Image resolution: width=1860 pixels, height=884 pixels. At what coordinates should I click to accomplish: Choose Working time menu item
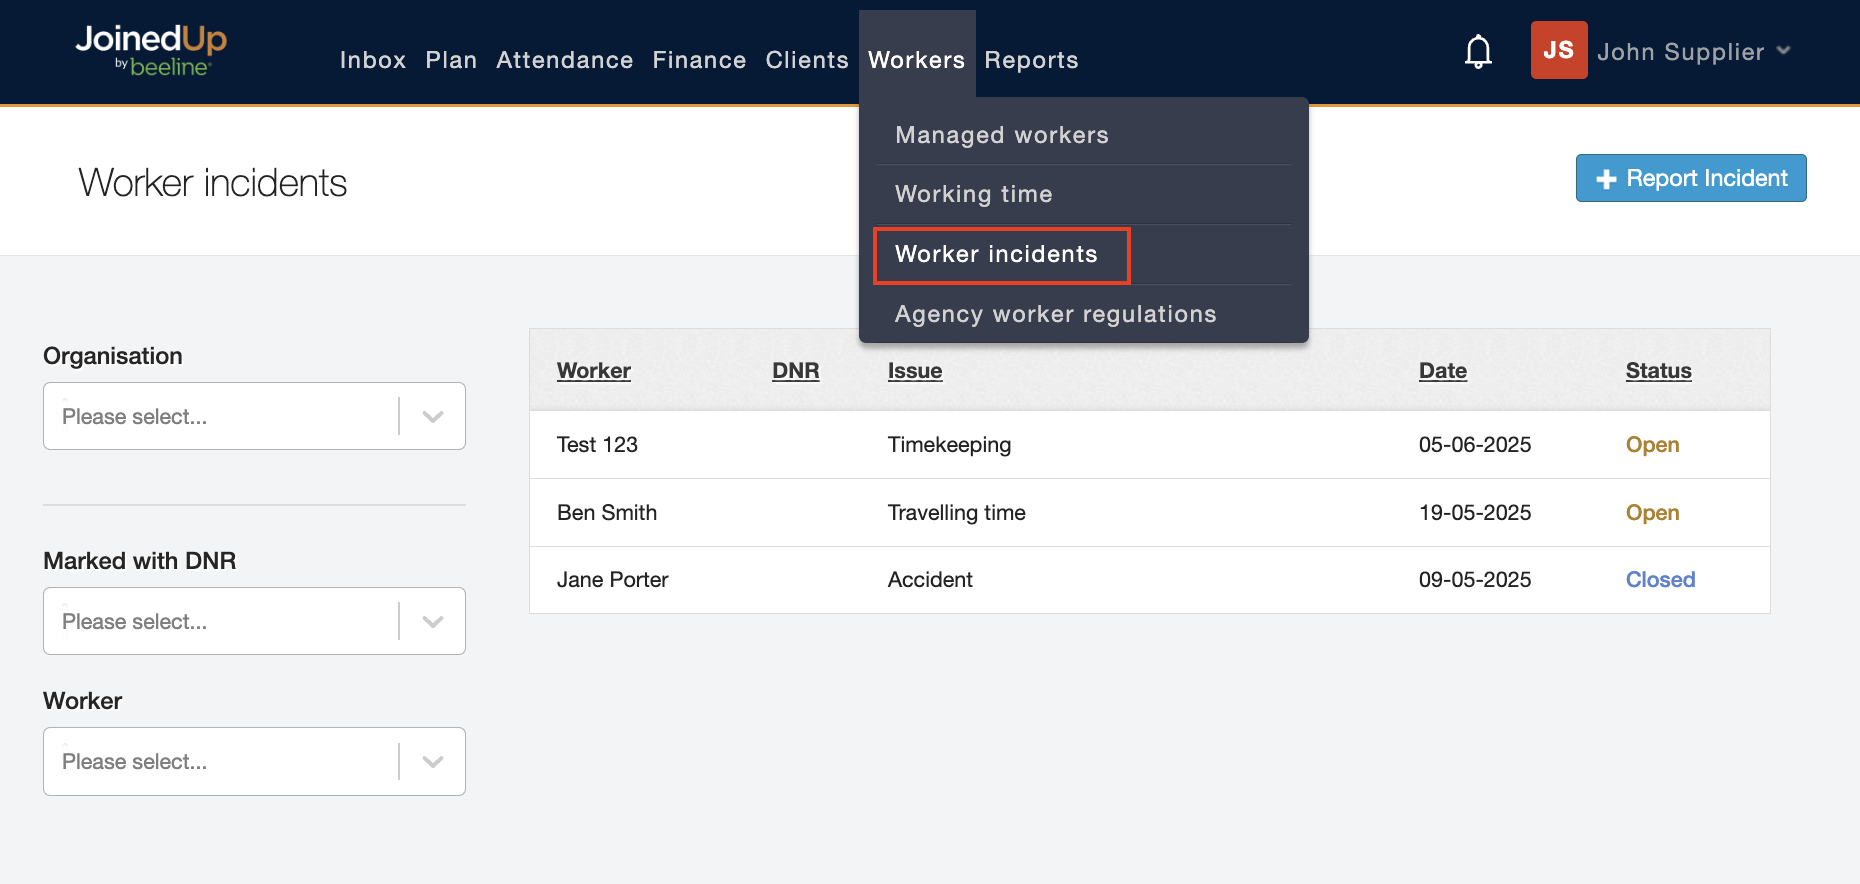click(x=973, y=194)
